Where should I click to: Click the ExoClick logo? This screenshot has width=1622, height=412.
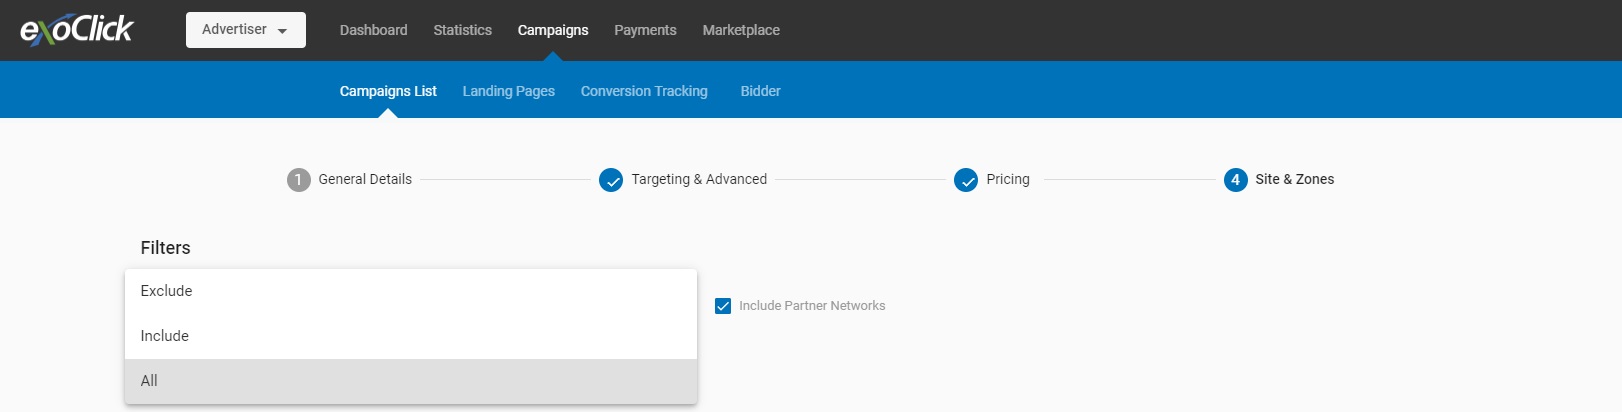(x=77, y=30)
